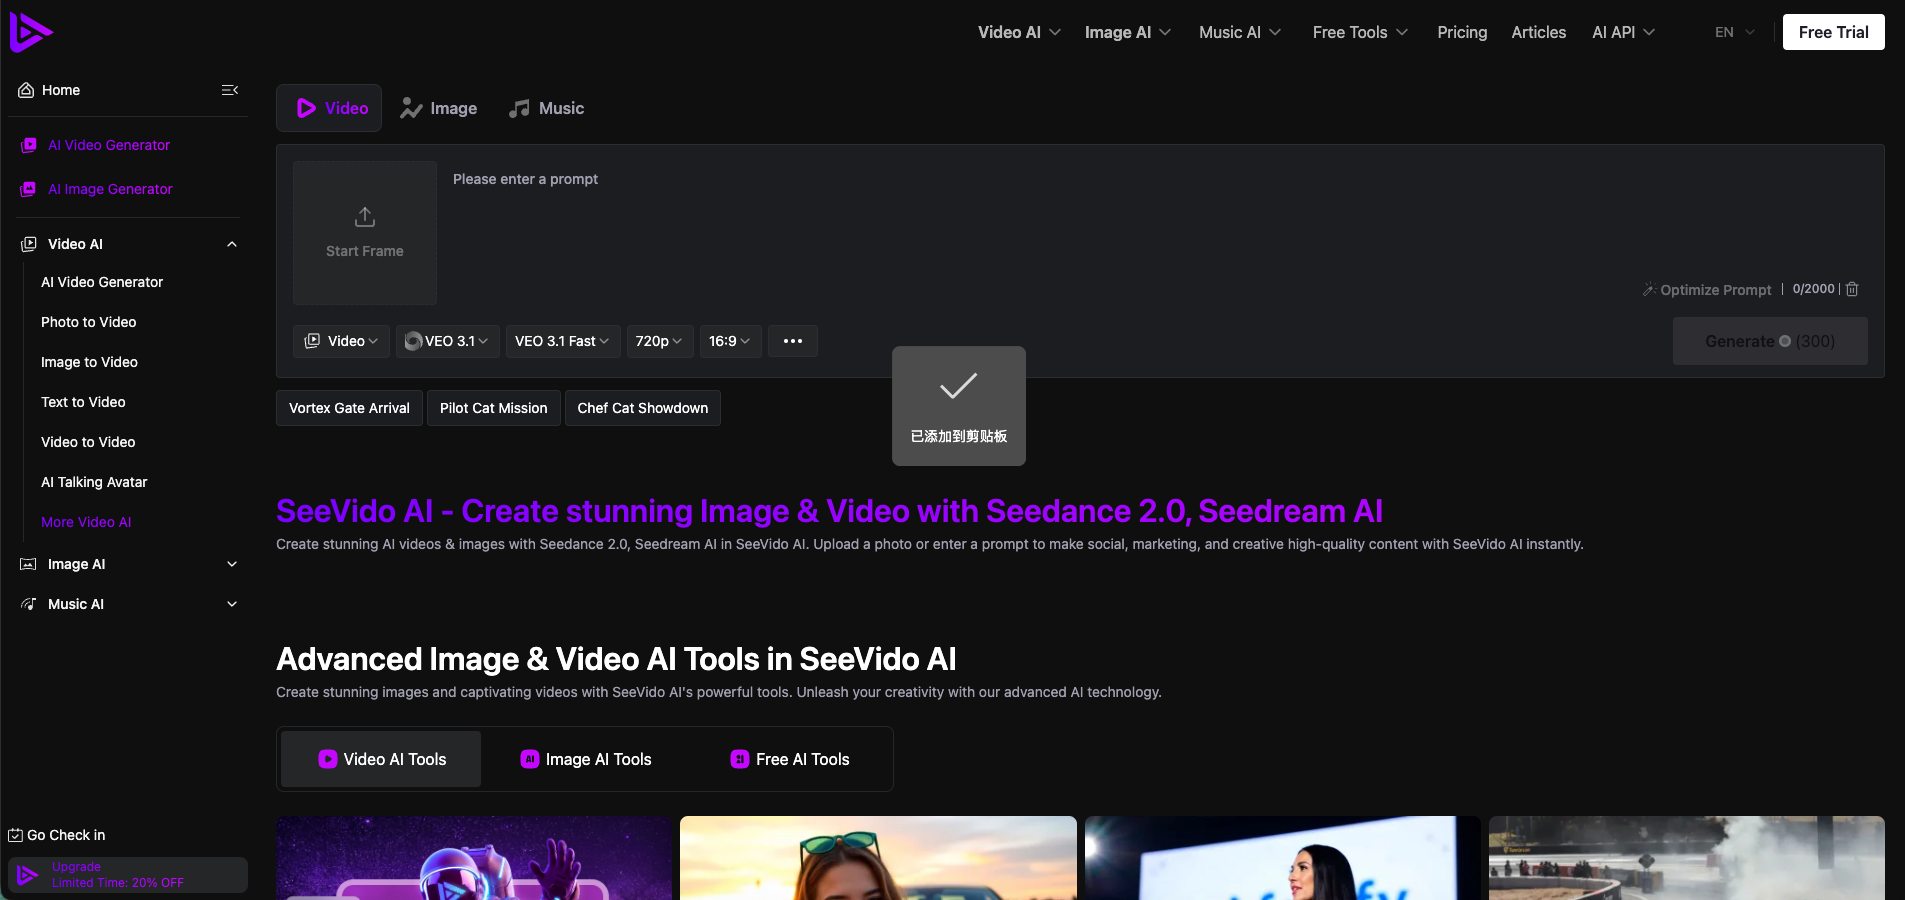Open the AI API top menu dropdown
Image resolution: width=1905 pixels, height=900 pixels.
click(x=1623, y=32)
